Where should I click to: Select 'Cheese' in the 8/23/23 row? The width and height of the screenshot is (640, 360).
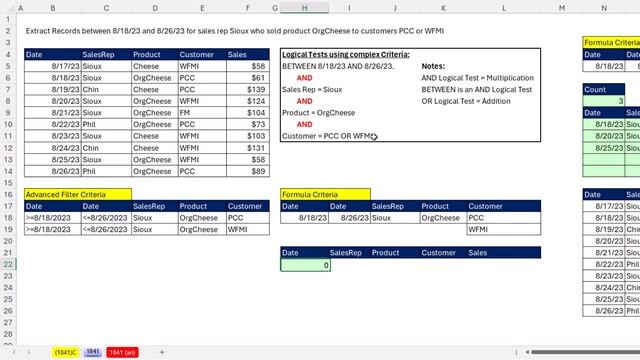click(x=155, y=136)
